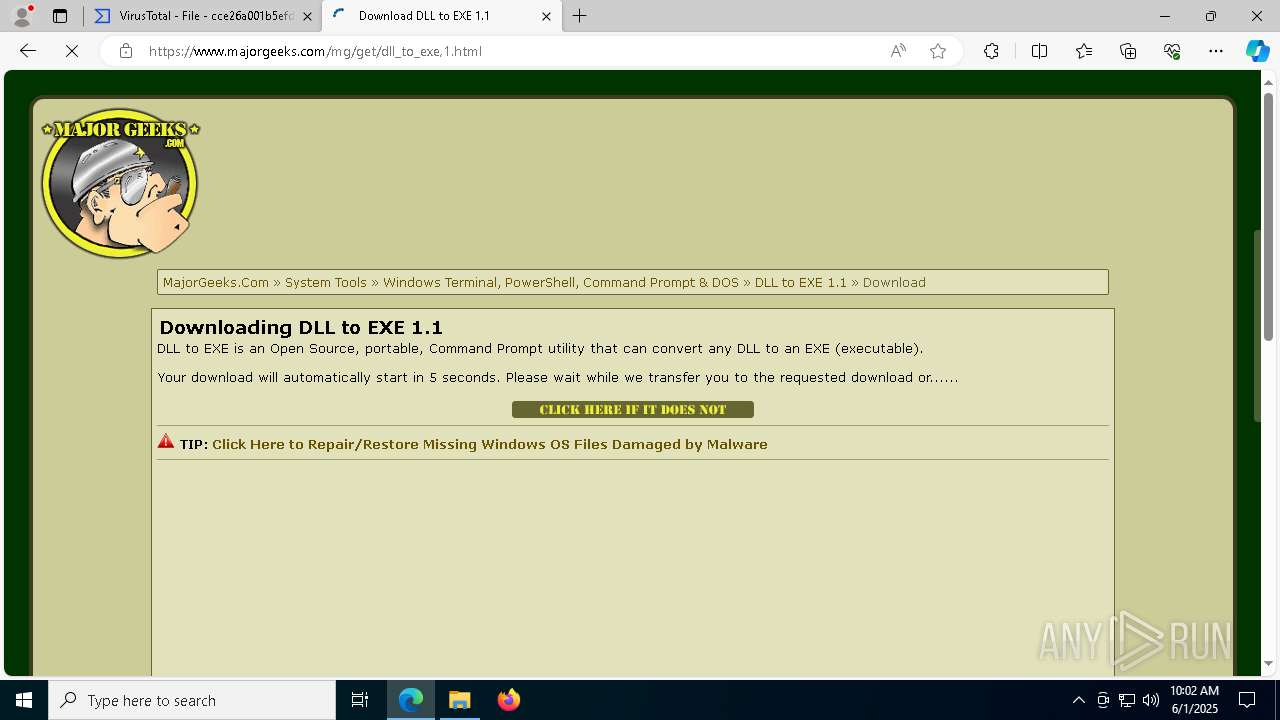
Task: Open Task View
Action: (x=360, y=700)
